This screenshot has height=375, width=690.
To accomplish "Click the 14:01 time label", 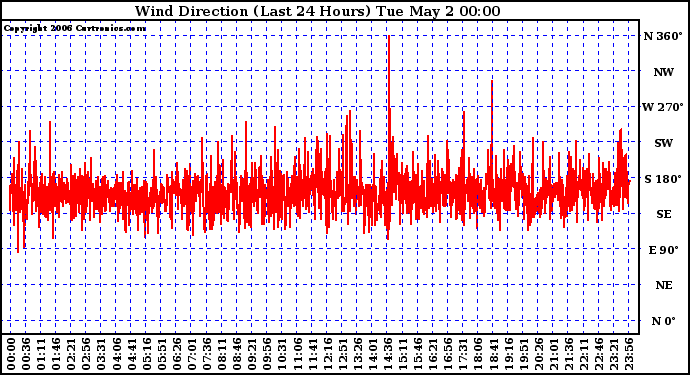I will click(373, 354).
